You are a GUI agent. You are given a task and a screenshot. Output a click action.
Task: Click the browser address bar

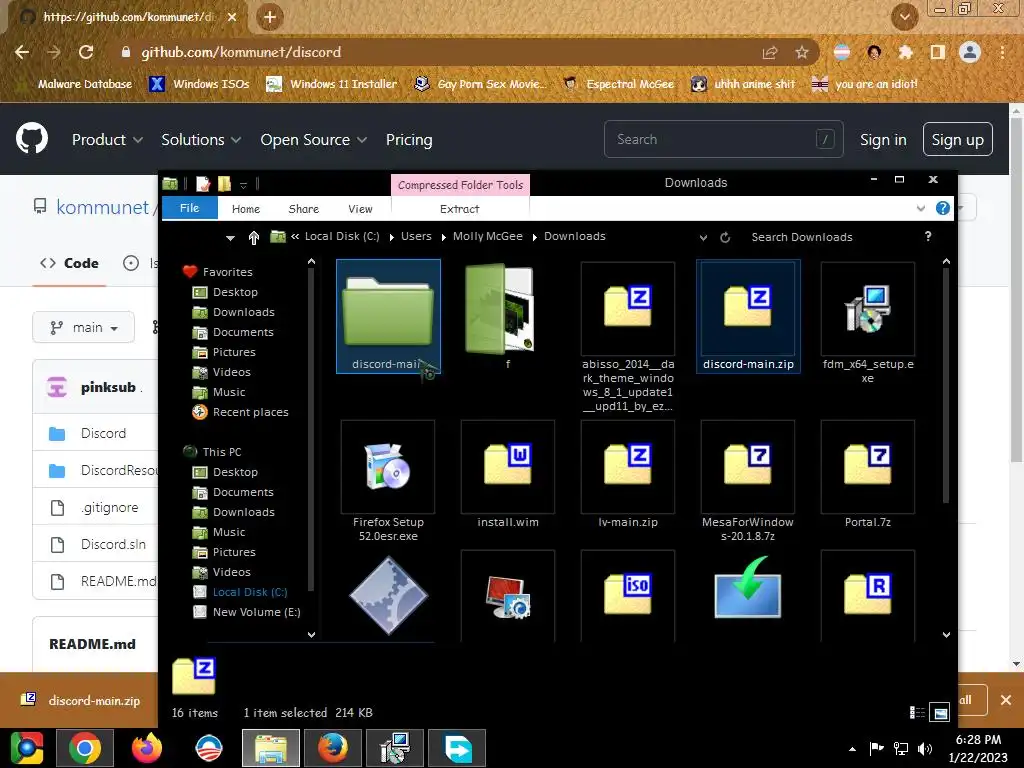437,52
